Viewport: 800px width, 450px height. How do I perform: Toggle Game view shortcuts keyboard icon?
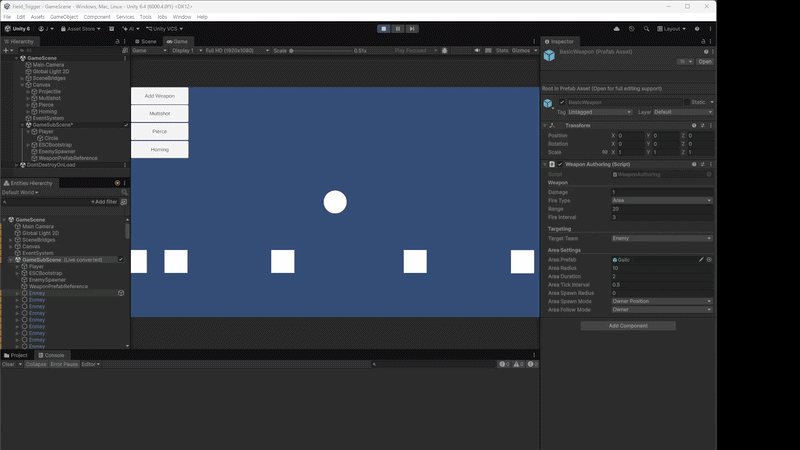[x=488, y=51]
